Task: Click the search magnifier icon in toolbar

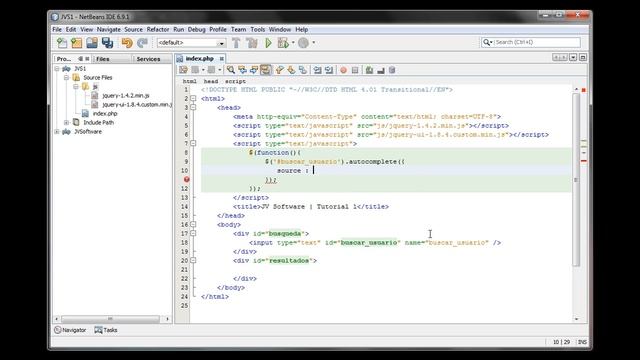Action: point(486,42)
